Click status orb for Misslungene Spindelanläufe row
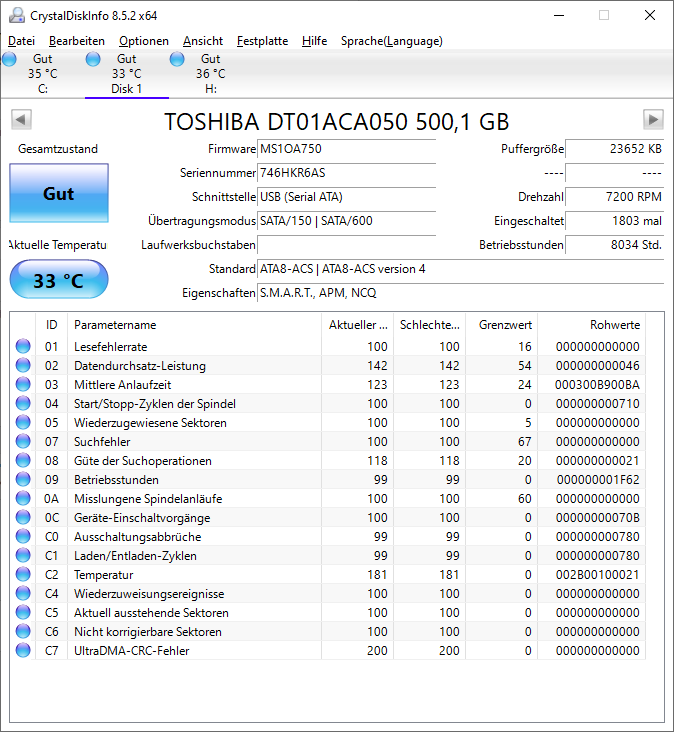 (x=23, y=499)
